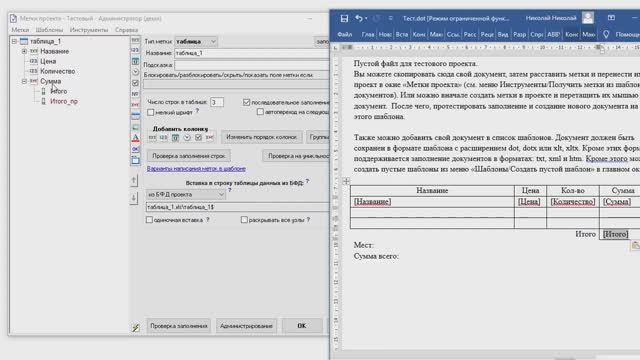Click the Проверка заполнения button at bottom
Screen dimensions: 640x360
[179, 326]
